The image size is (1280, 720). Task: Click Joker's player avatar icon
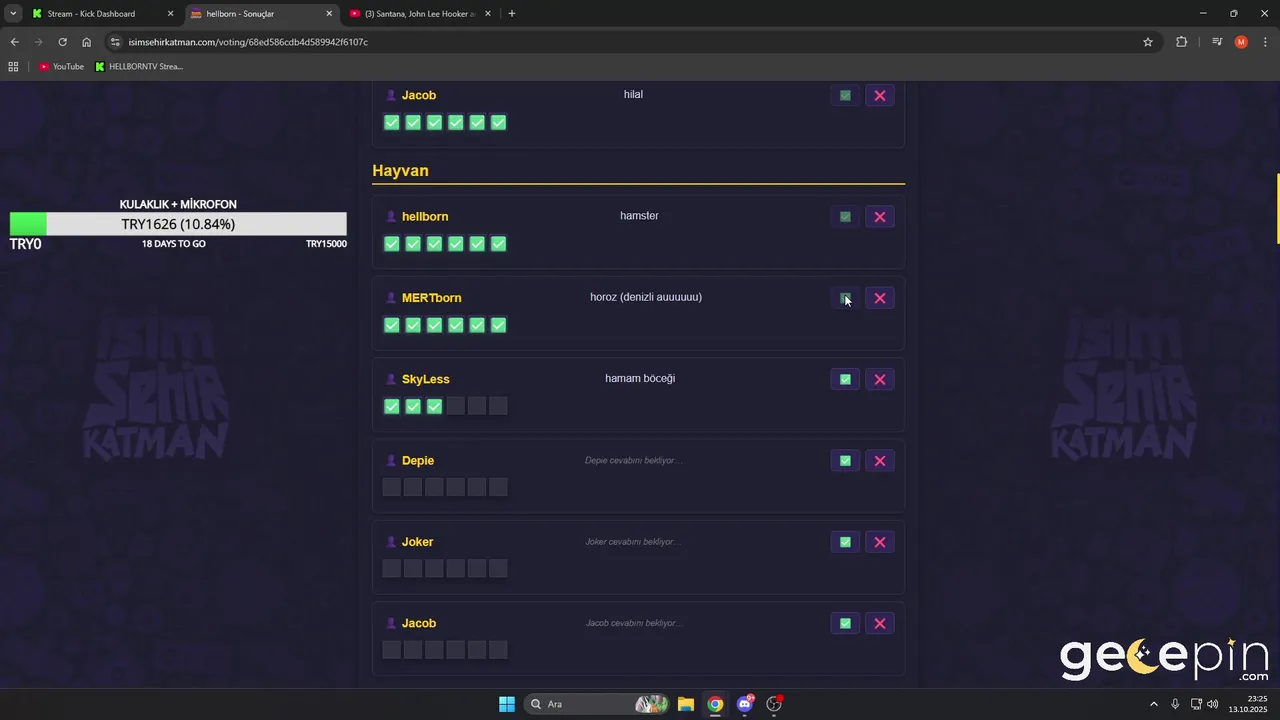coord(391,542)
